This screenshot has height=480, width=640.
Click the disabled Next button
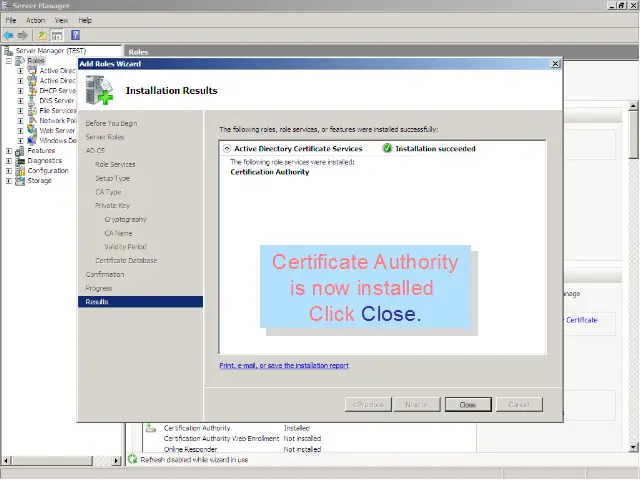(417, 404)
